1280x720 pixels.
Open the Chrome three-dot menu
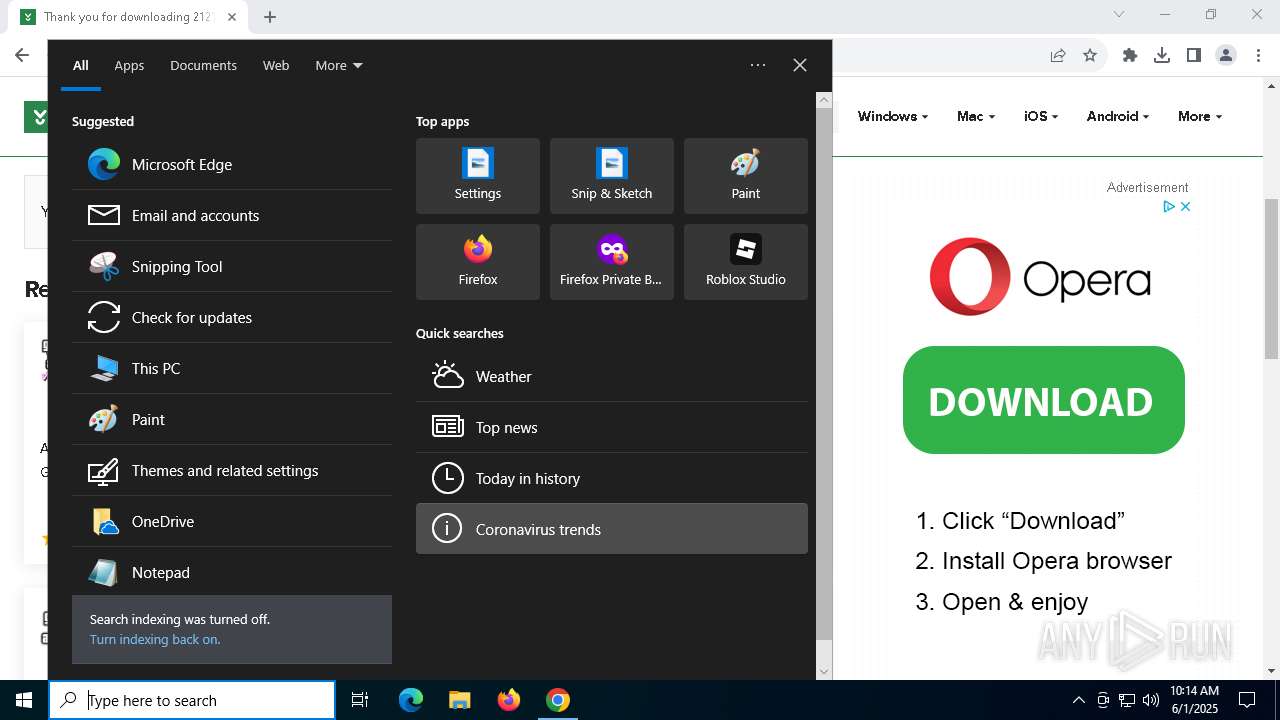tap(1258, 55)
